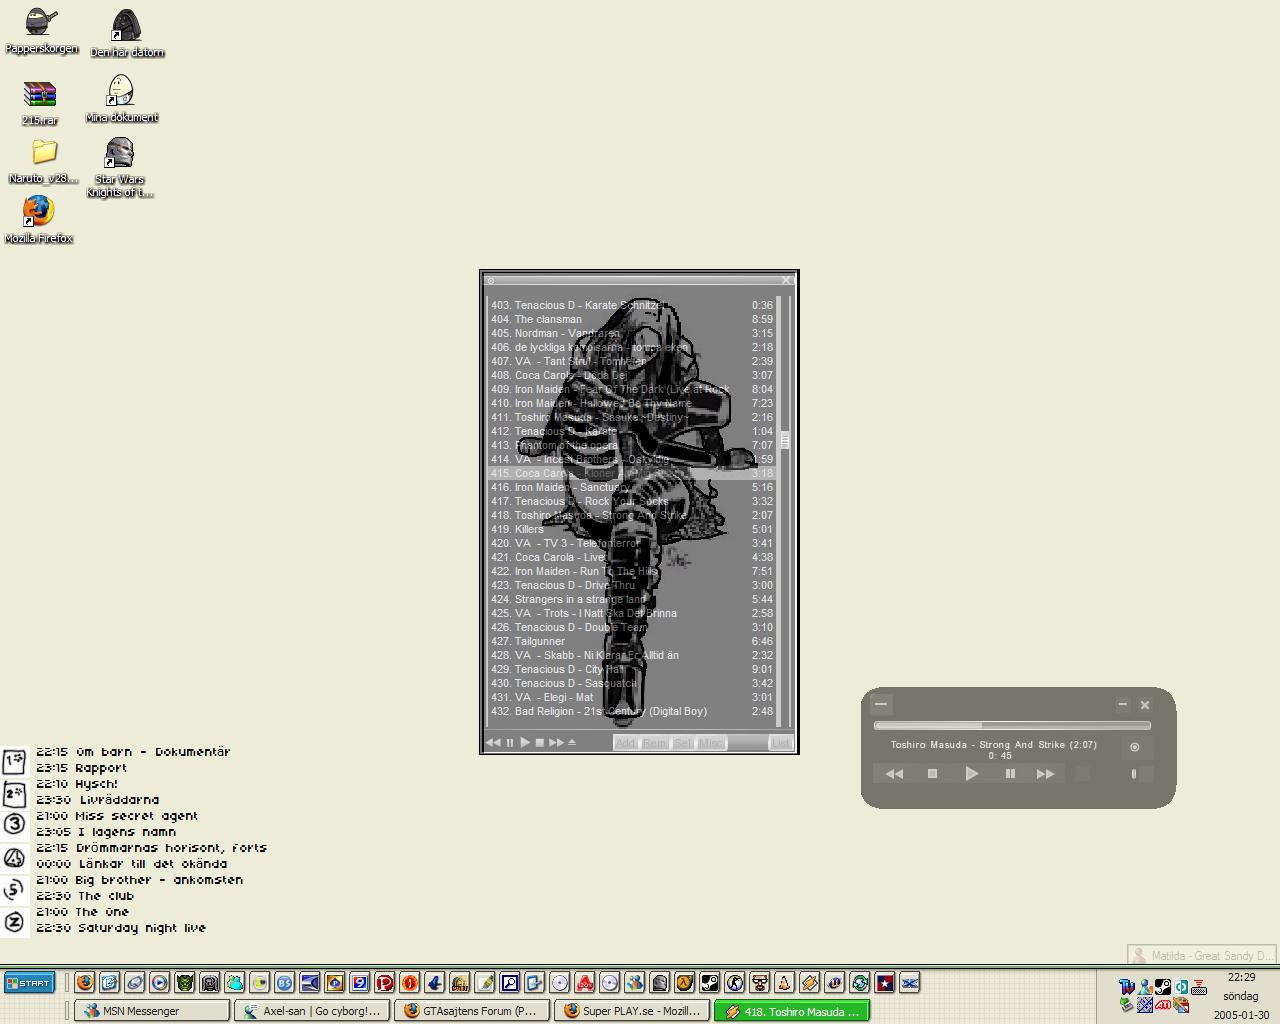This screenshot has height=1024, width=1280.
Task: Click the circular target icon in mini player
Action: pos(1134,747)
